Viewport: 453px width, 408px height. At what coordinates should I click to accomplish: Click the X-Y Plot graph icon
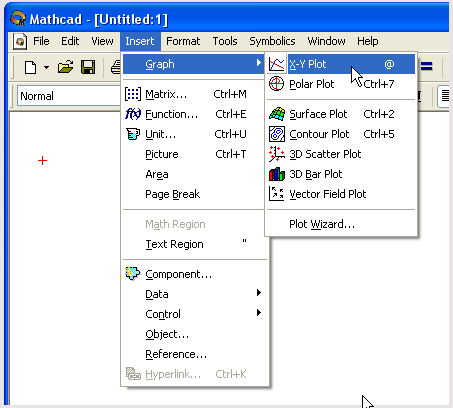[277, 64]
